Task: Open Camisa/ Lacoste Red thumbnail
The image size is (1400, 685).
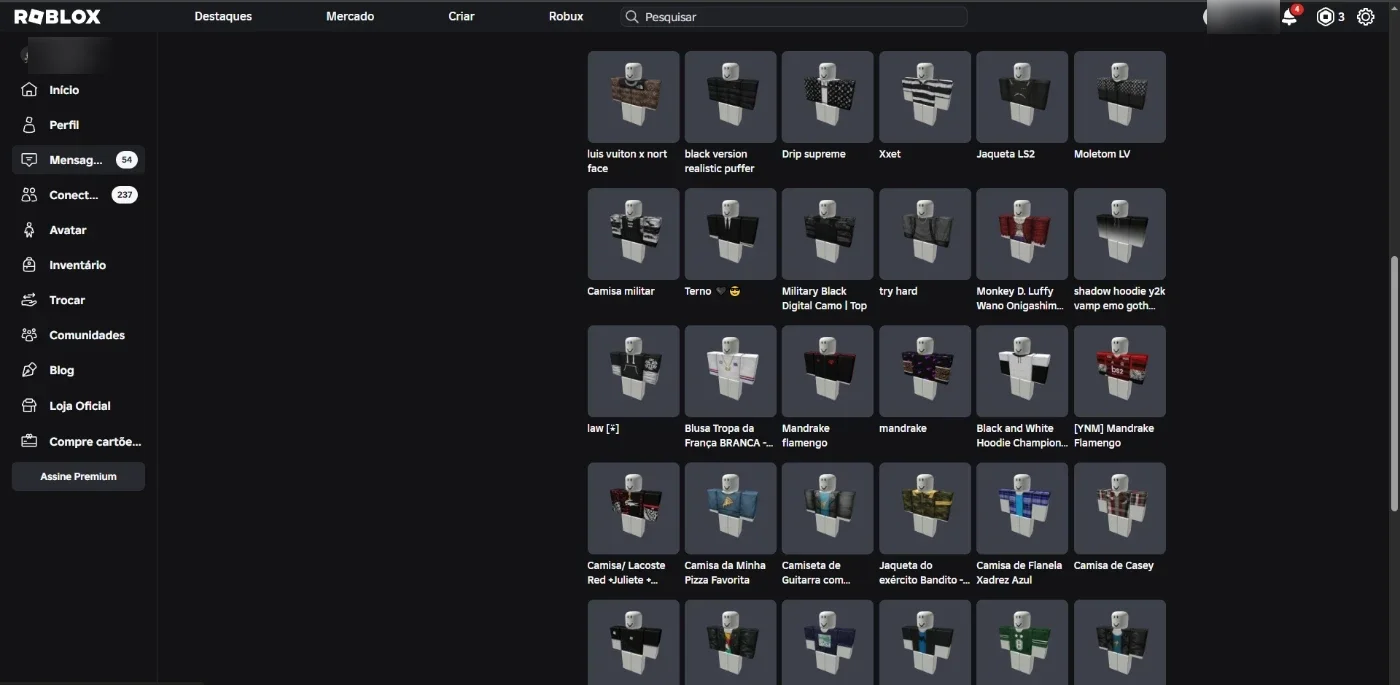Action: pos(634,508)
